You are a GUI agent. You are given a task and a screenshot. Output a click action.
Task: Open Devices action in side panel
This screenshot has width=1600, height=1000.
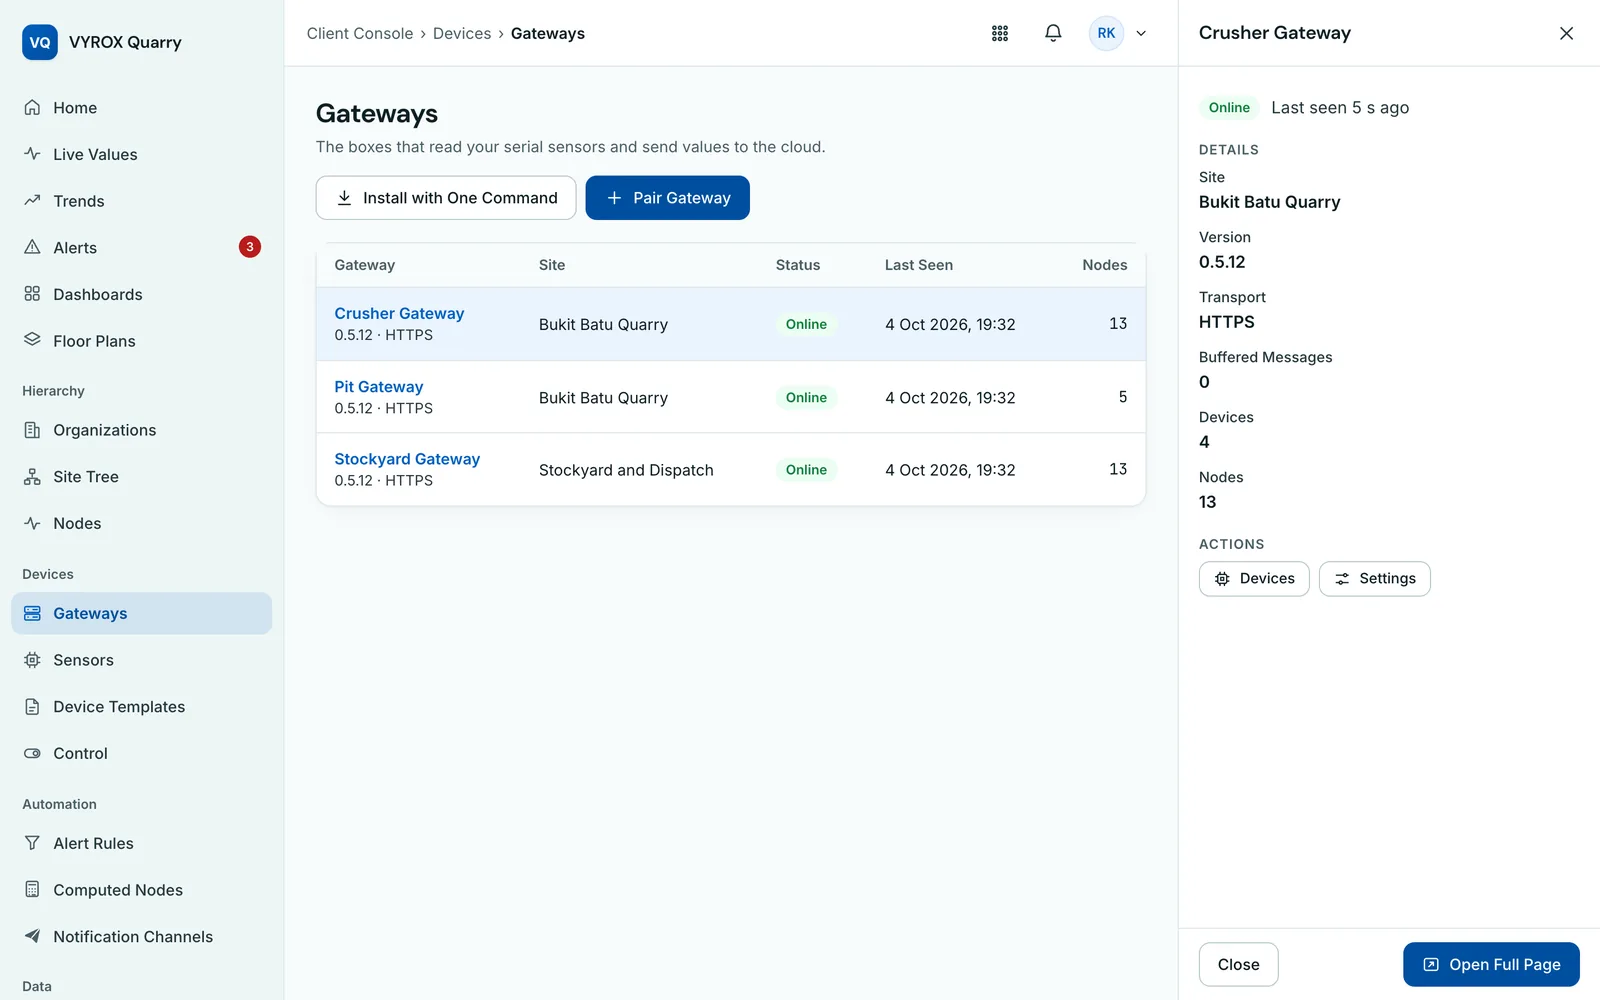coord(1254,579)
